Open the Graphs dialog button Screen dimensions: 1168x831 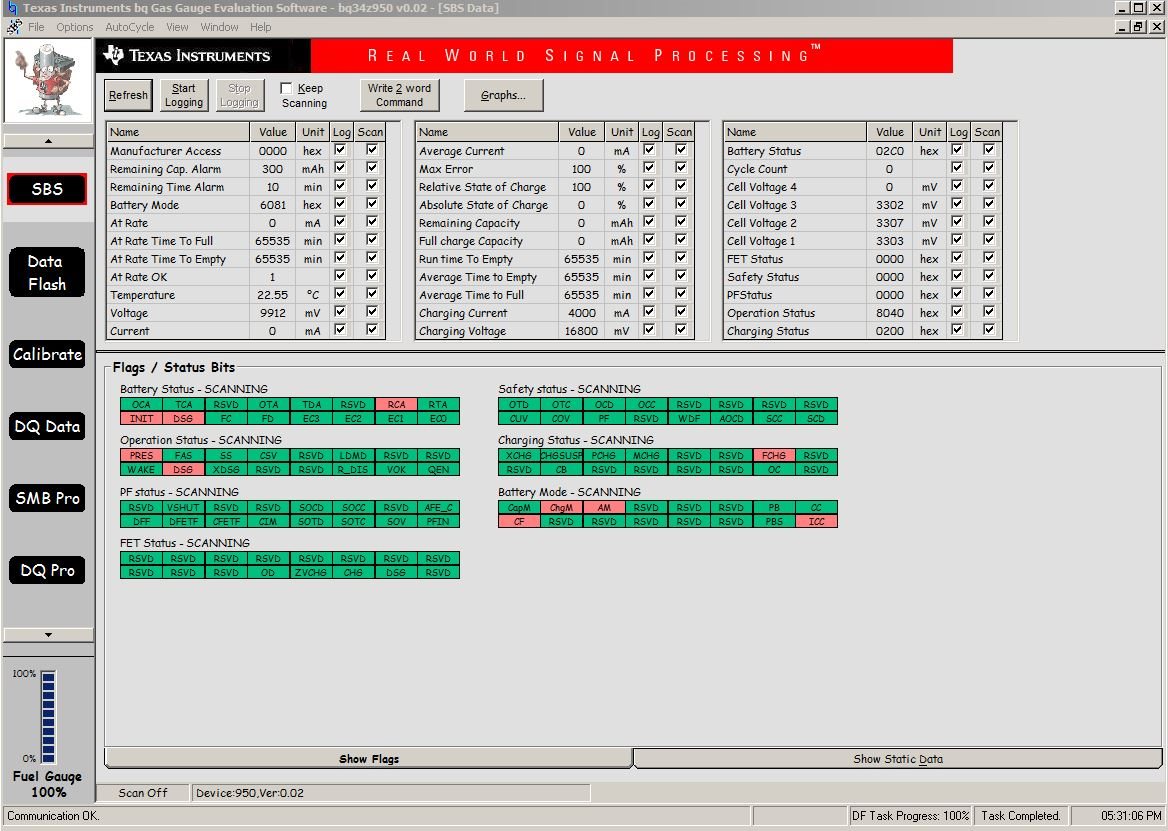click(503, 95)
